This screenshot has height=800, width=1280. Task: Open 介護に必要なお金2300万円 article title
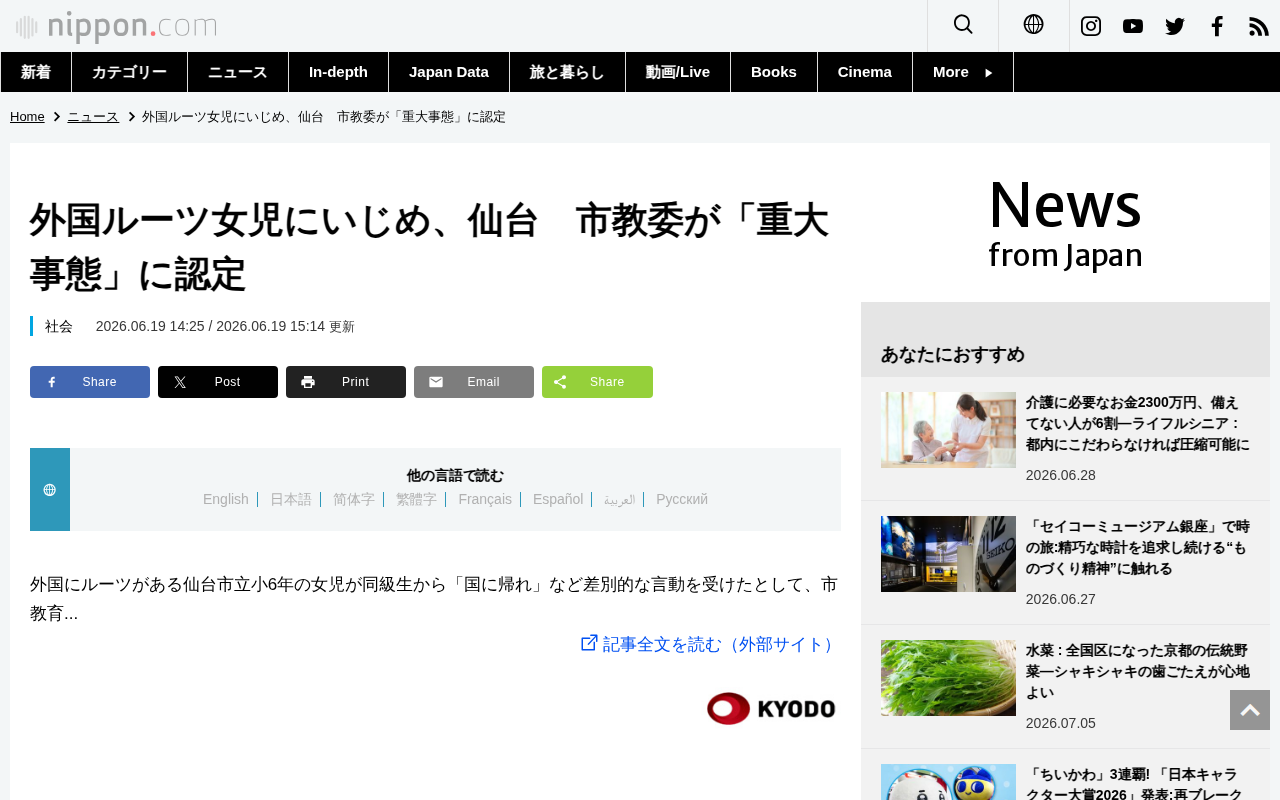[x=1138, y=423]
